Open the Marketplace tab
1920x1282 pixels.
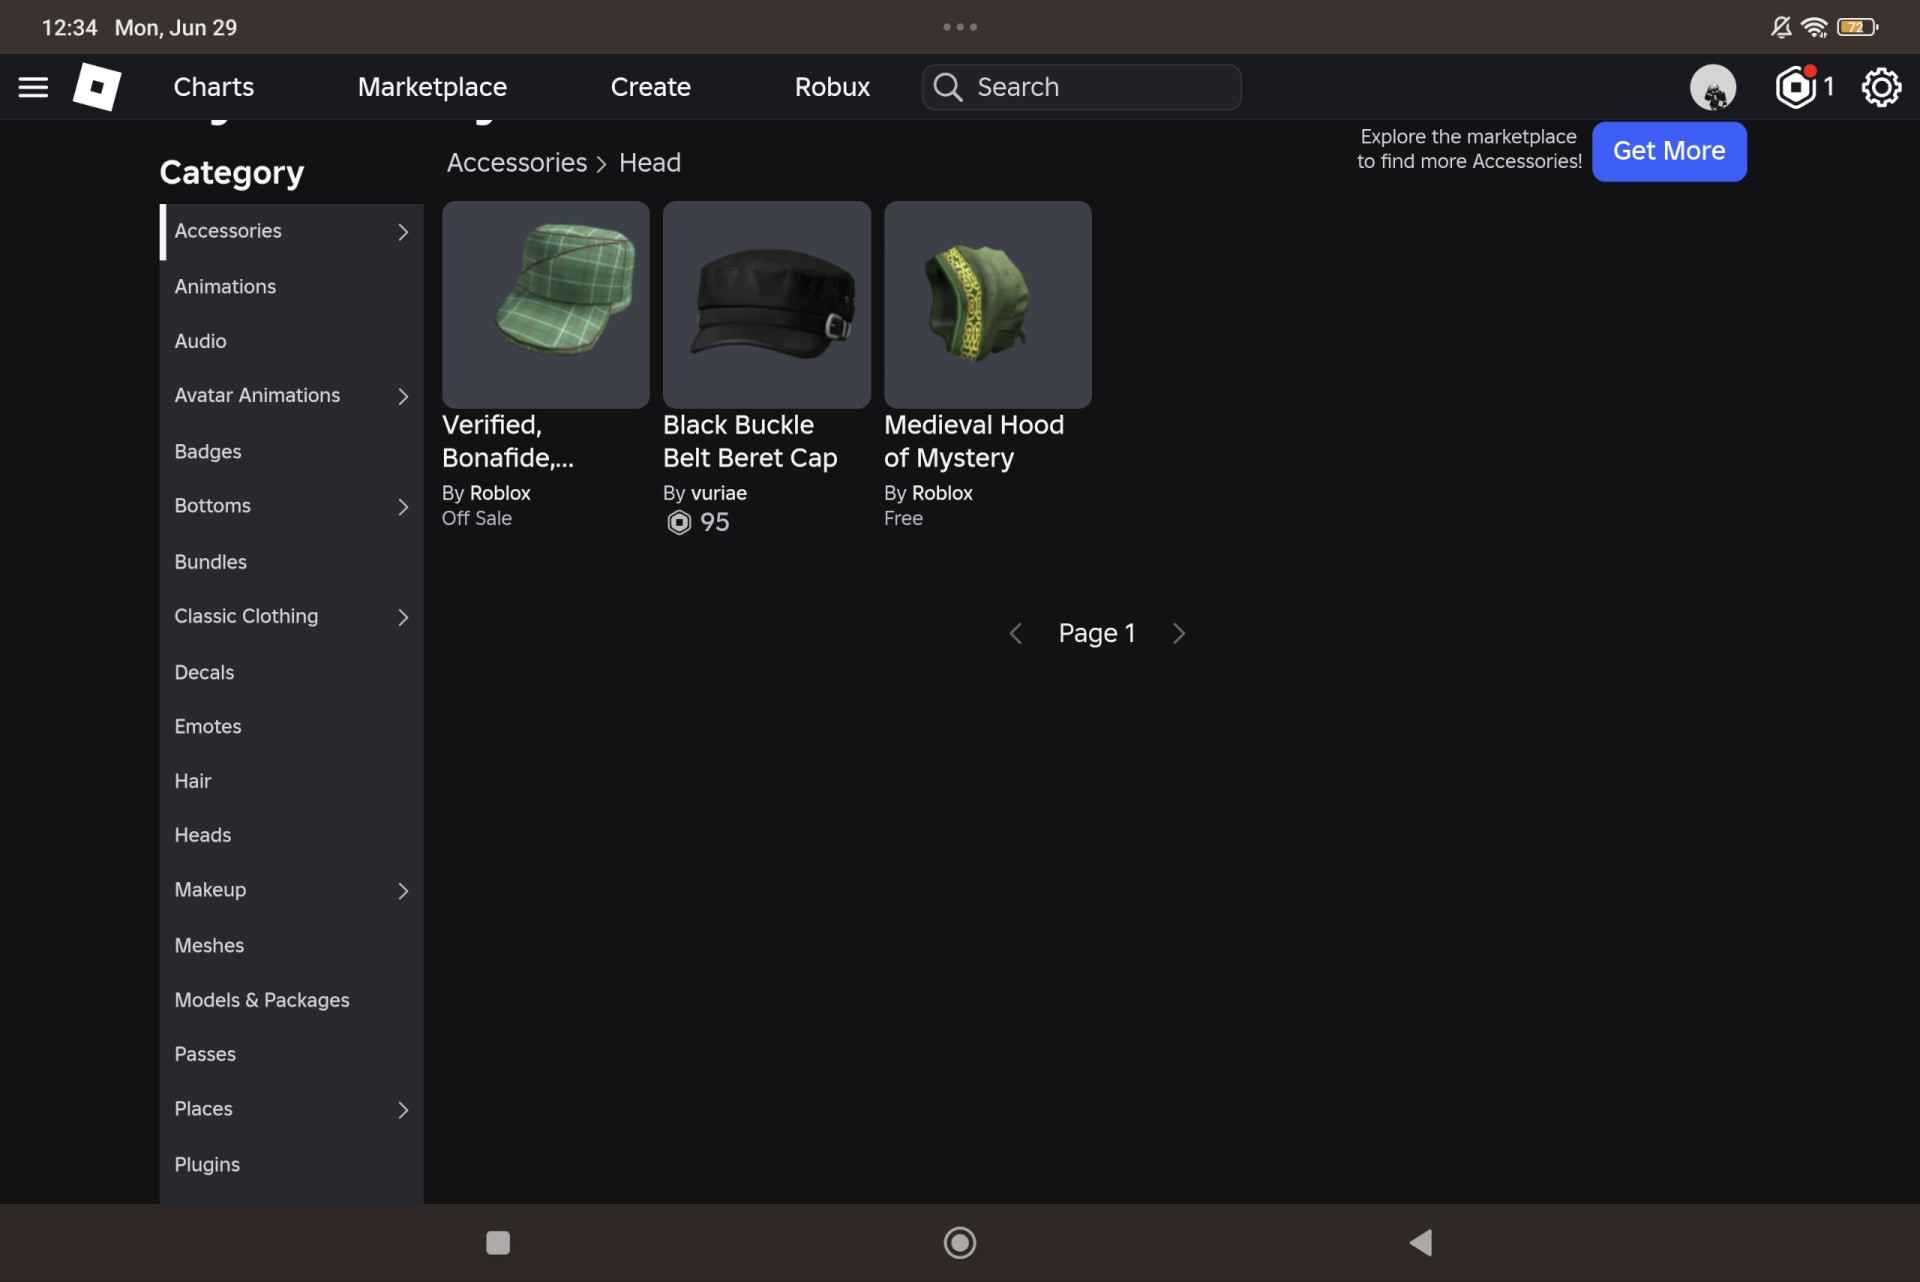(x=432, y=87)
